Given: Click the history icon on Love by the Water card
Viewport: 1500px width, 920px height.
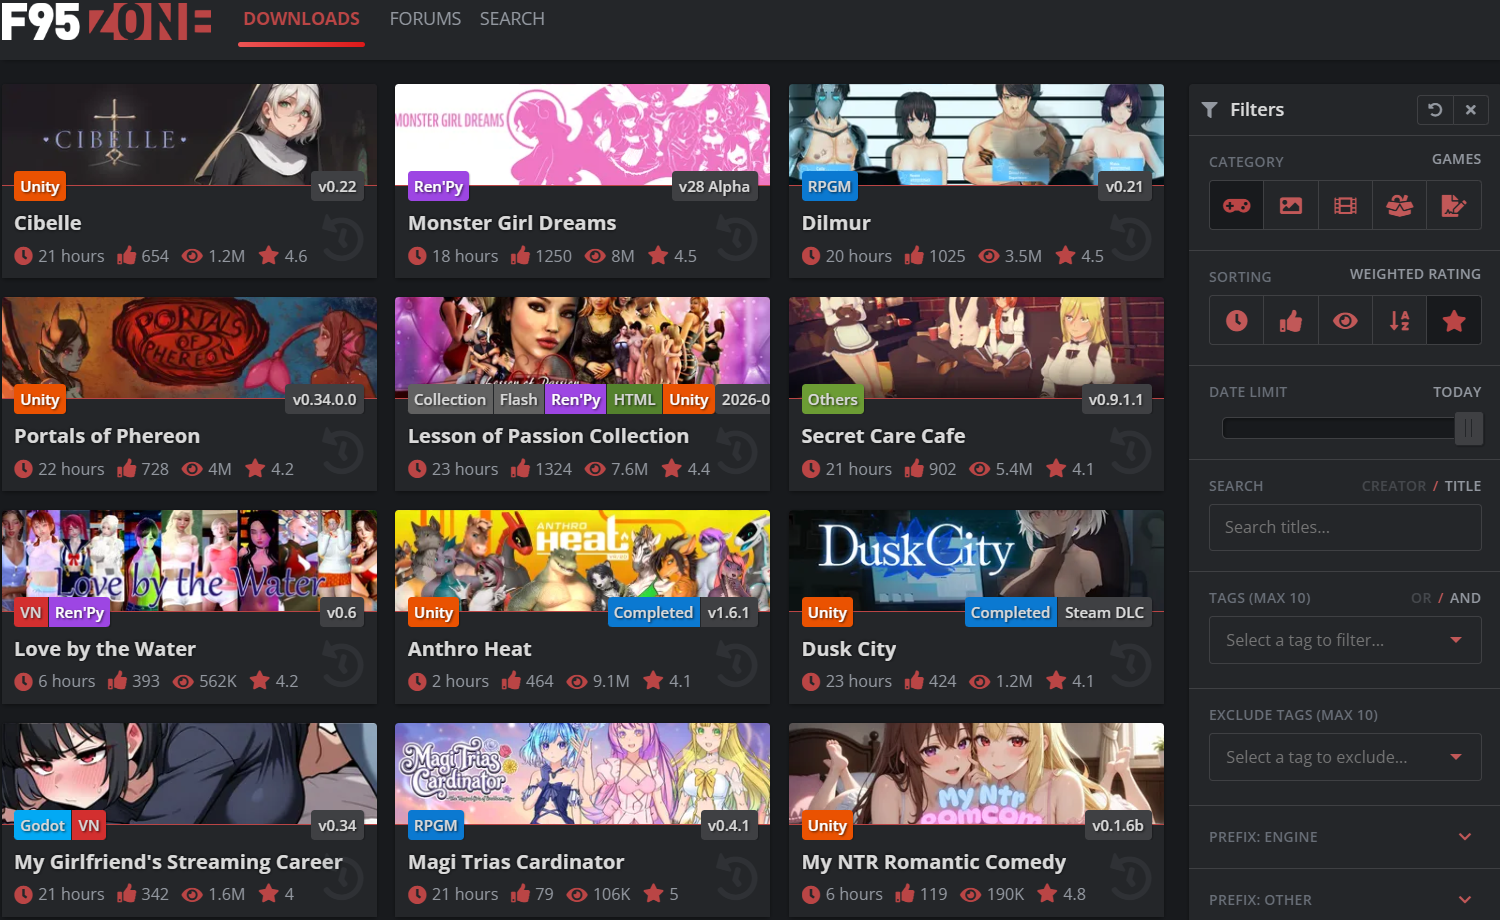Looking at the screenshot, I should pos(343,665).
